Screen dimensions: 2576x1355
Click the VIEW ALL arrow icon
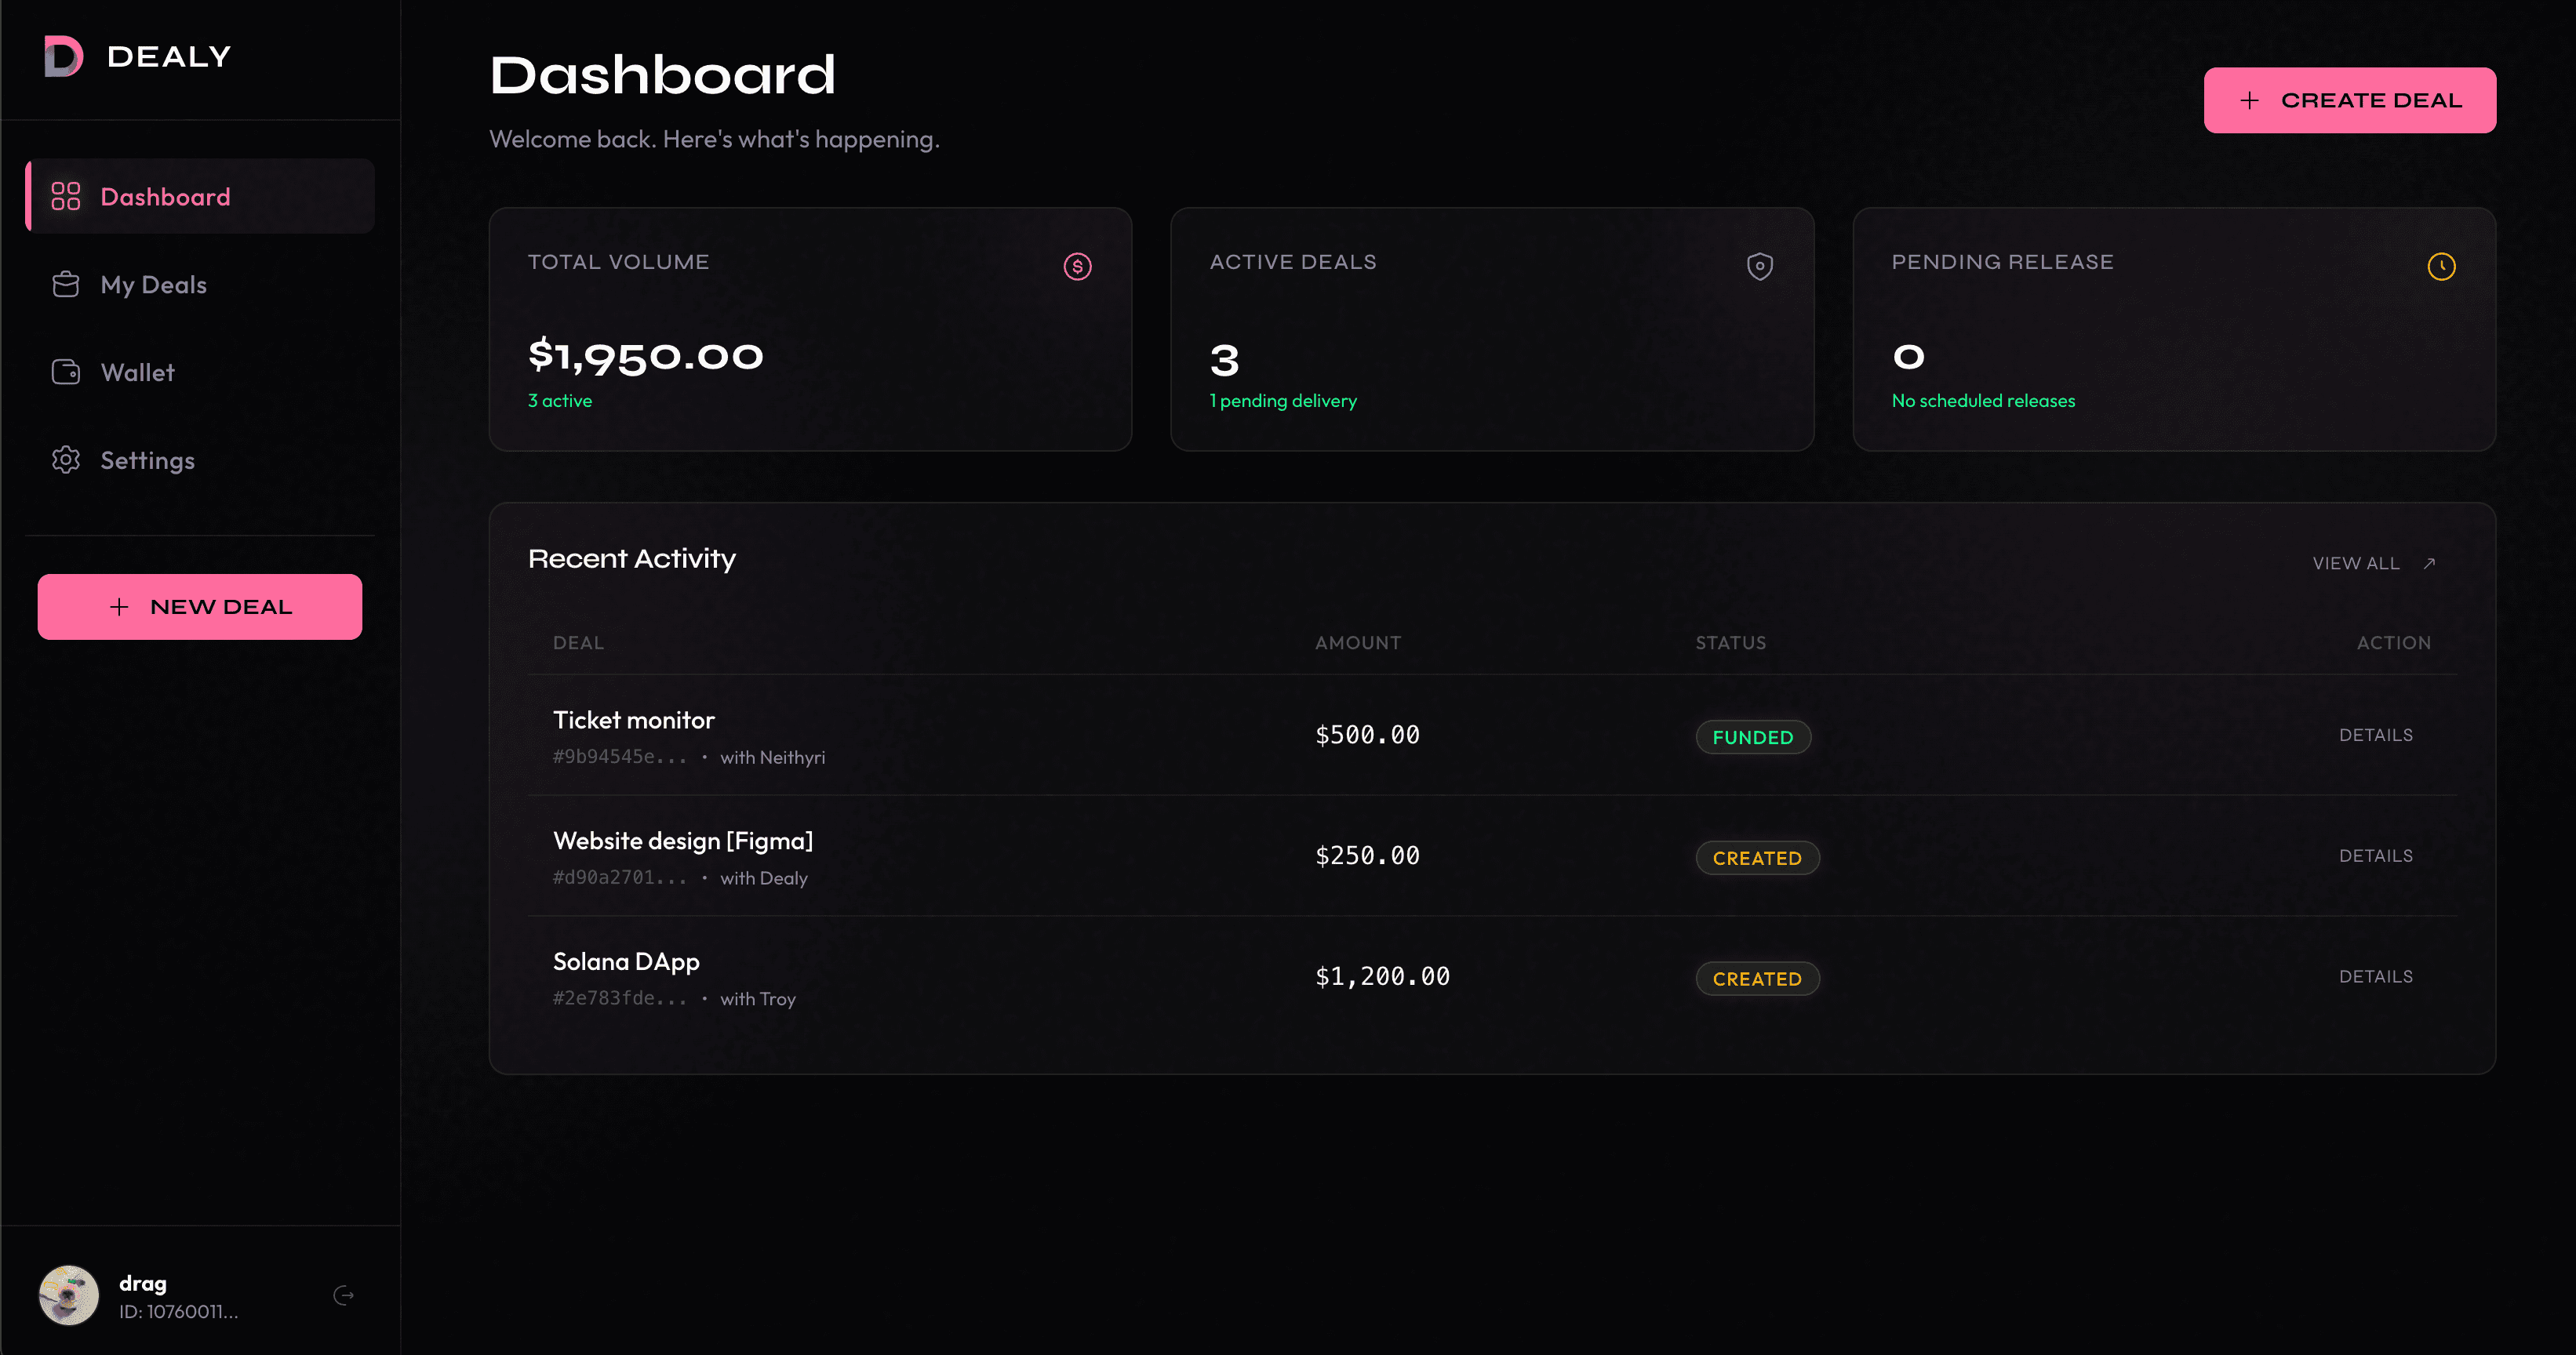pyautogui.click(x=2430, y=563)
